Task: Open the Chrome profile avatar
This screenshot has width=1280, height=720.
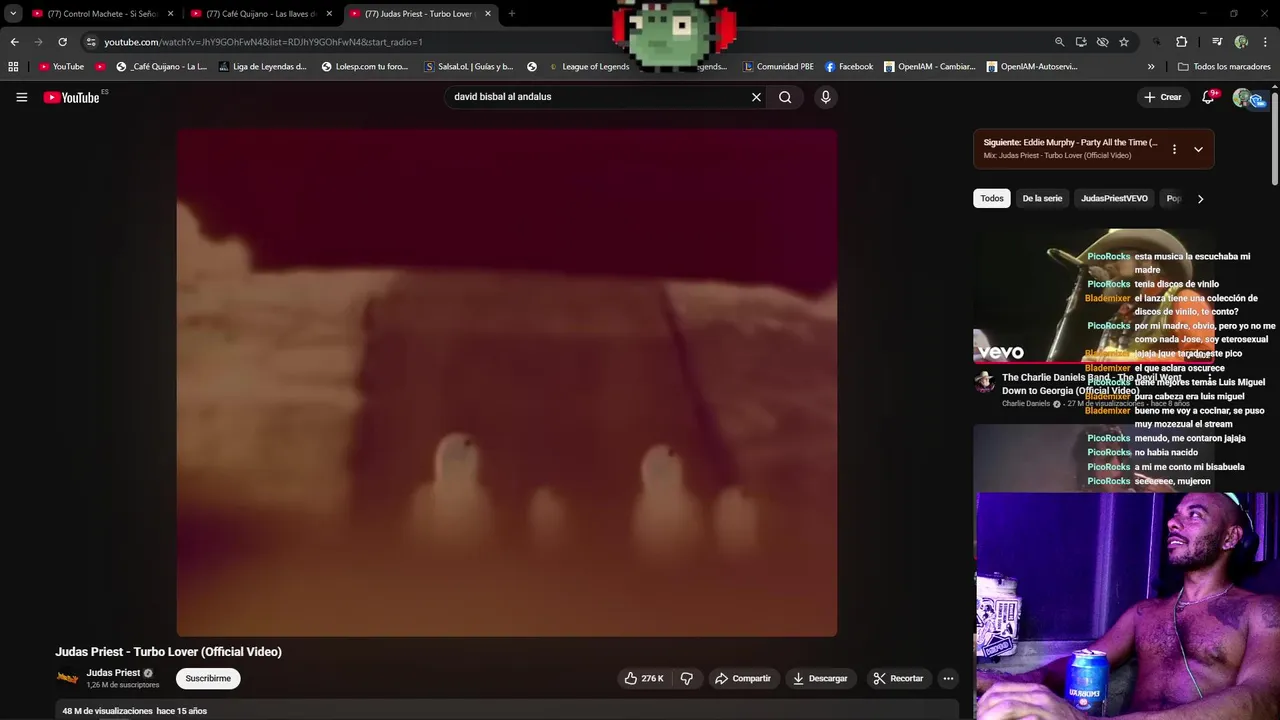Action: (1241, 42)
